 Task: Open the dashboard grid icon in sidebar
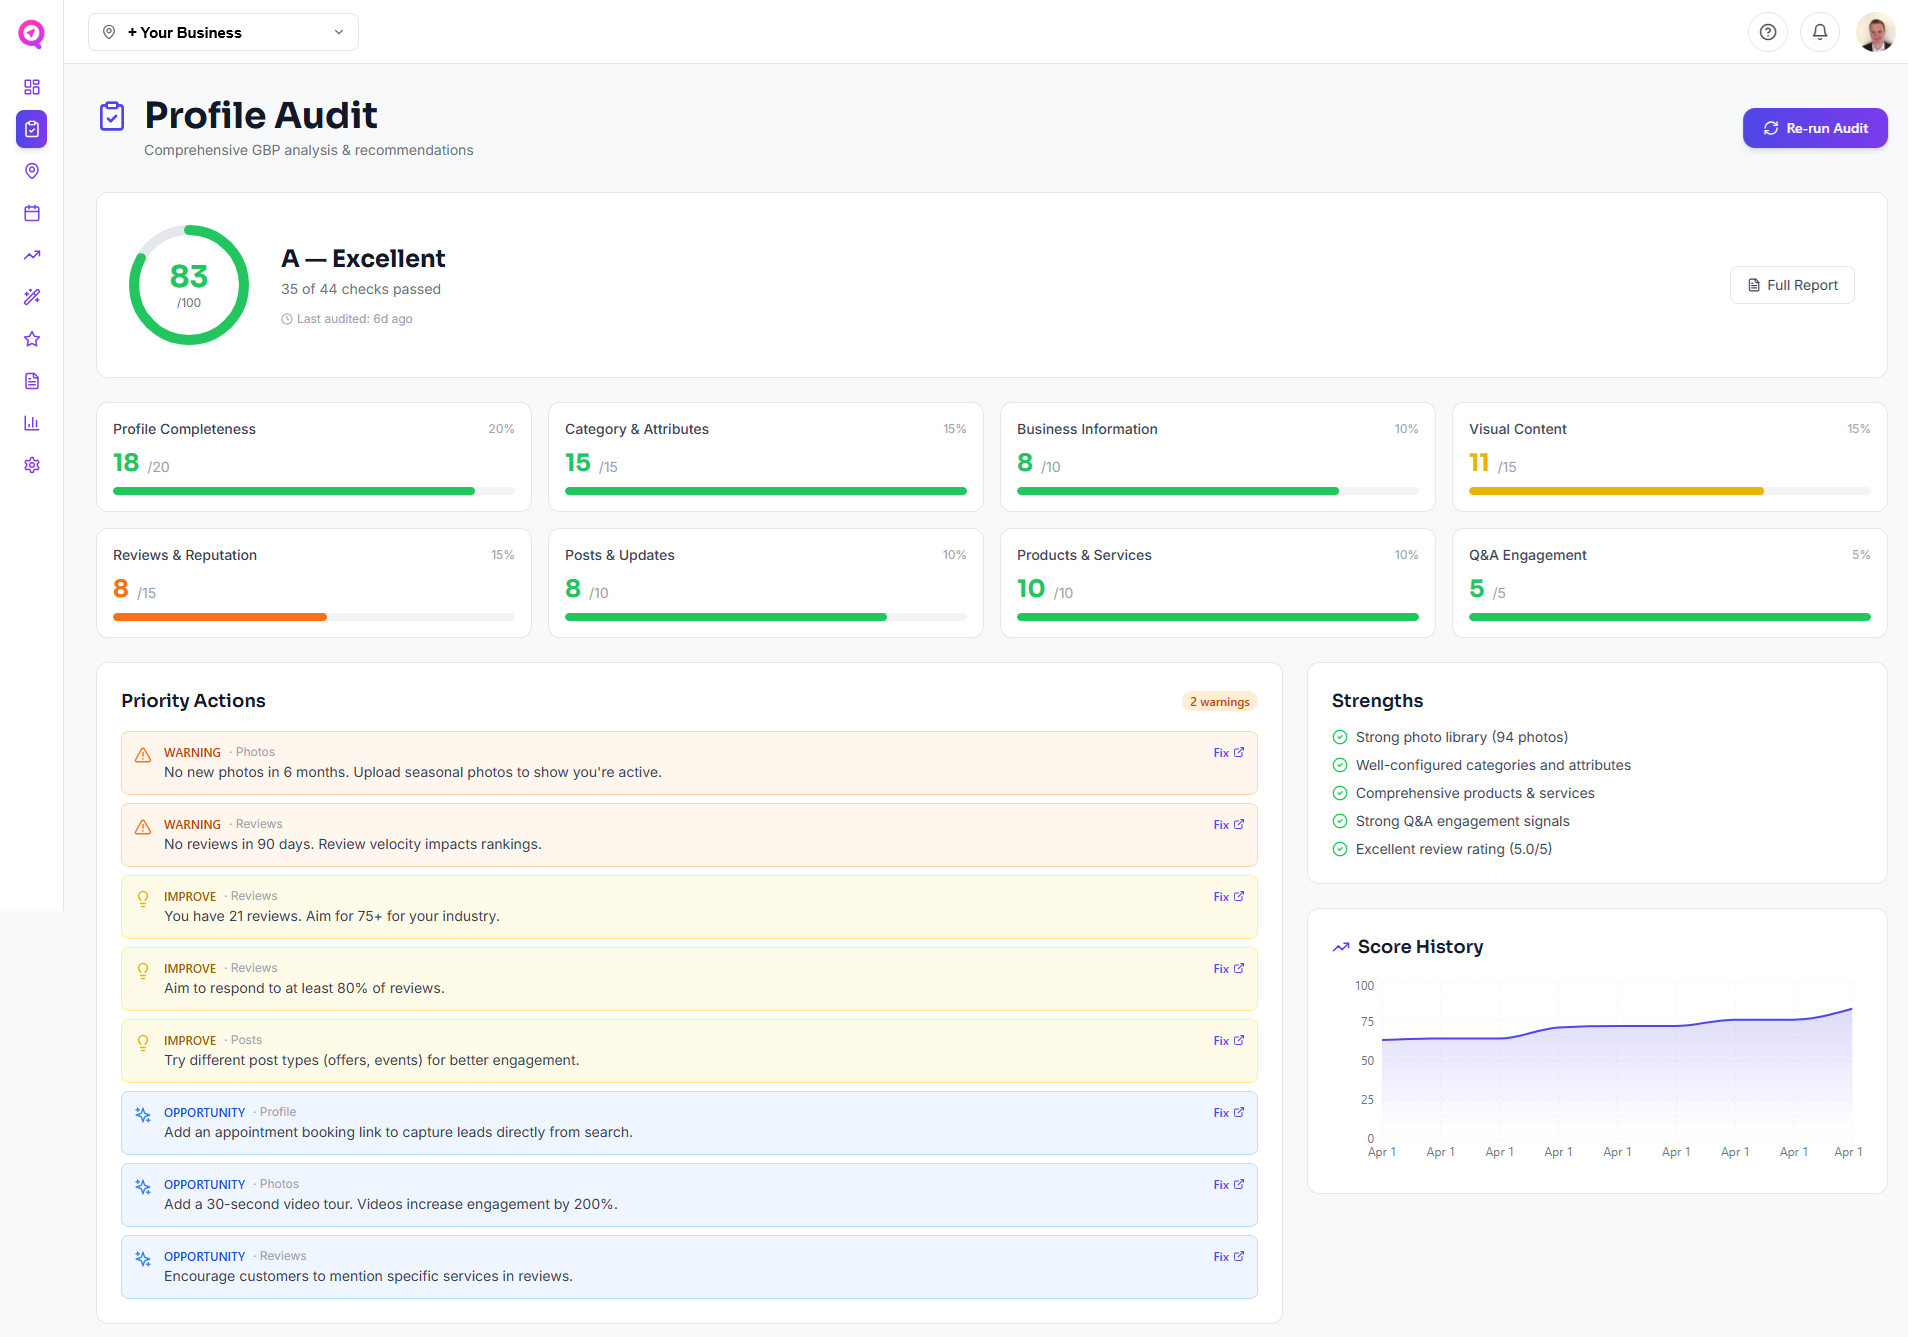coord(31,87)
